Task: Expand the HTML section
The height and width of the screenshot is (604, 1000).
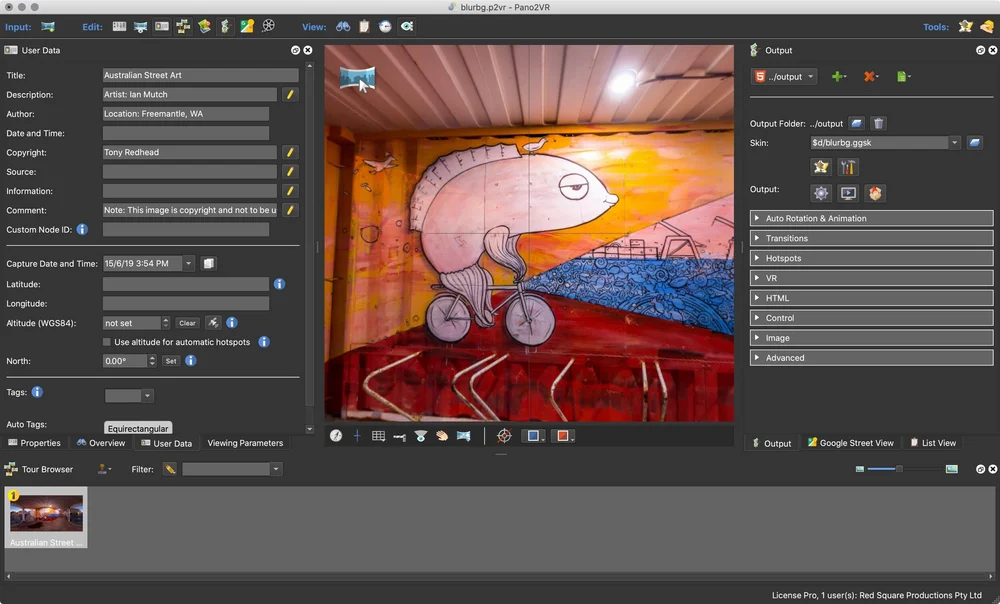Action: tap(871, 298)
